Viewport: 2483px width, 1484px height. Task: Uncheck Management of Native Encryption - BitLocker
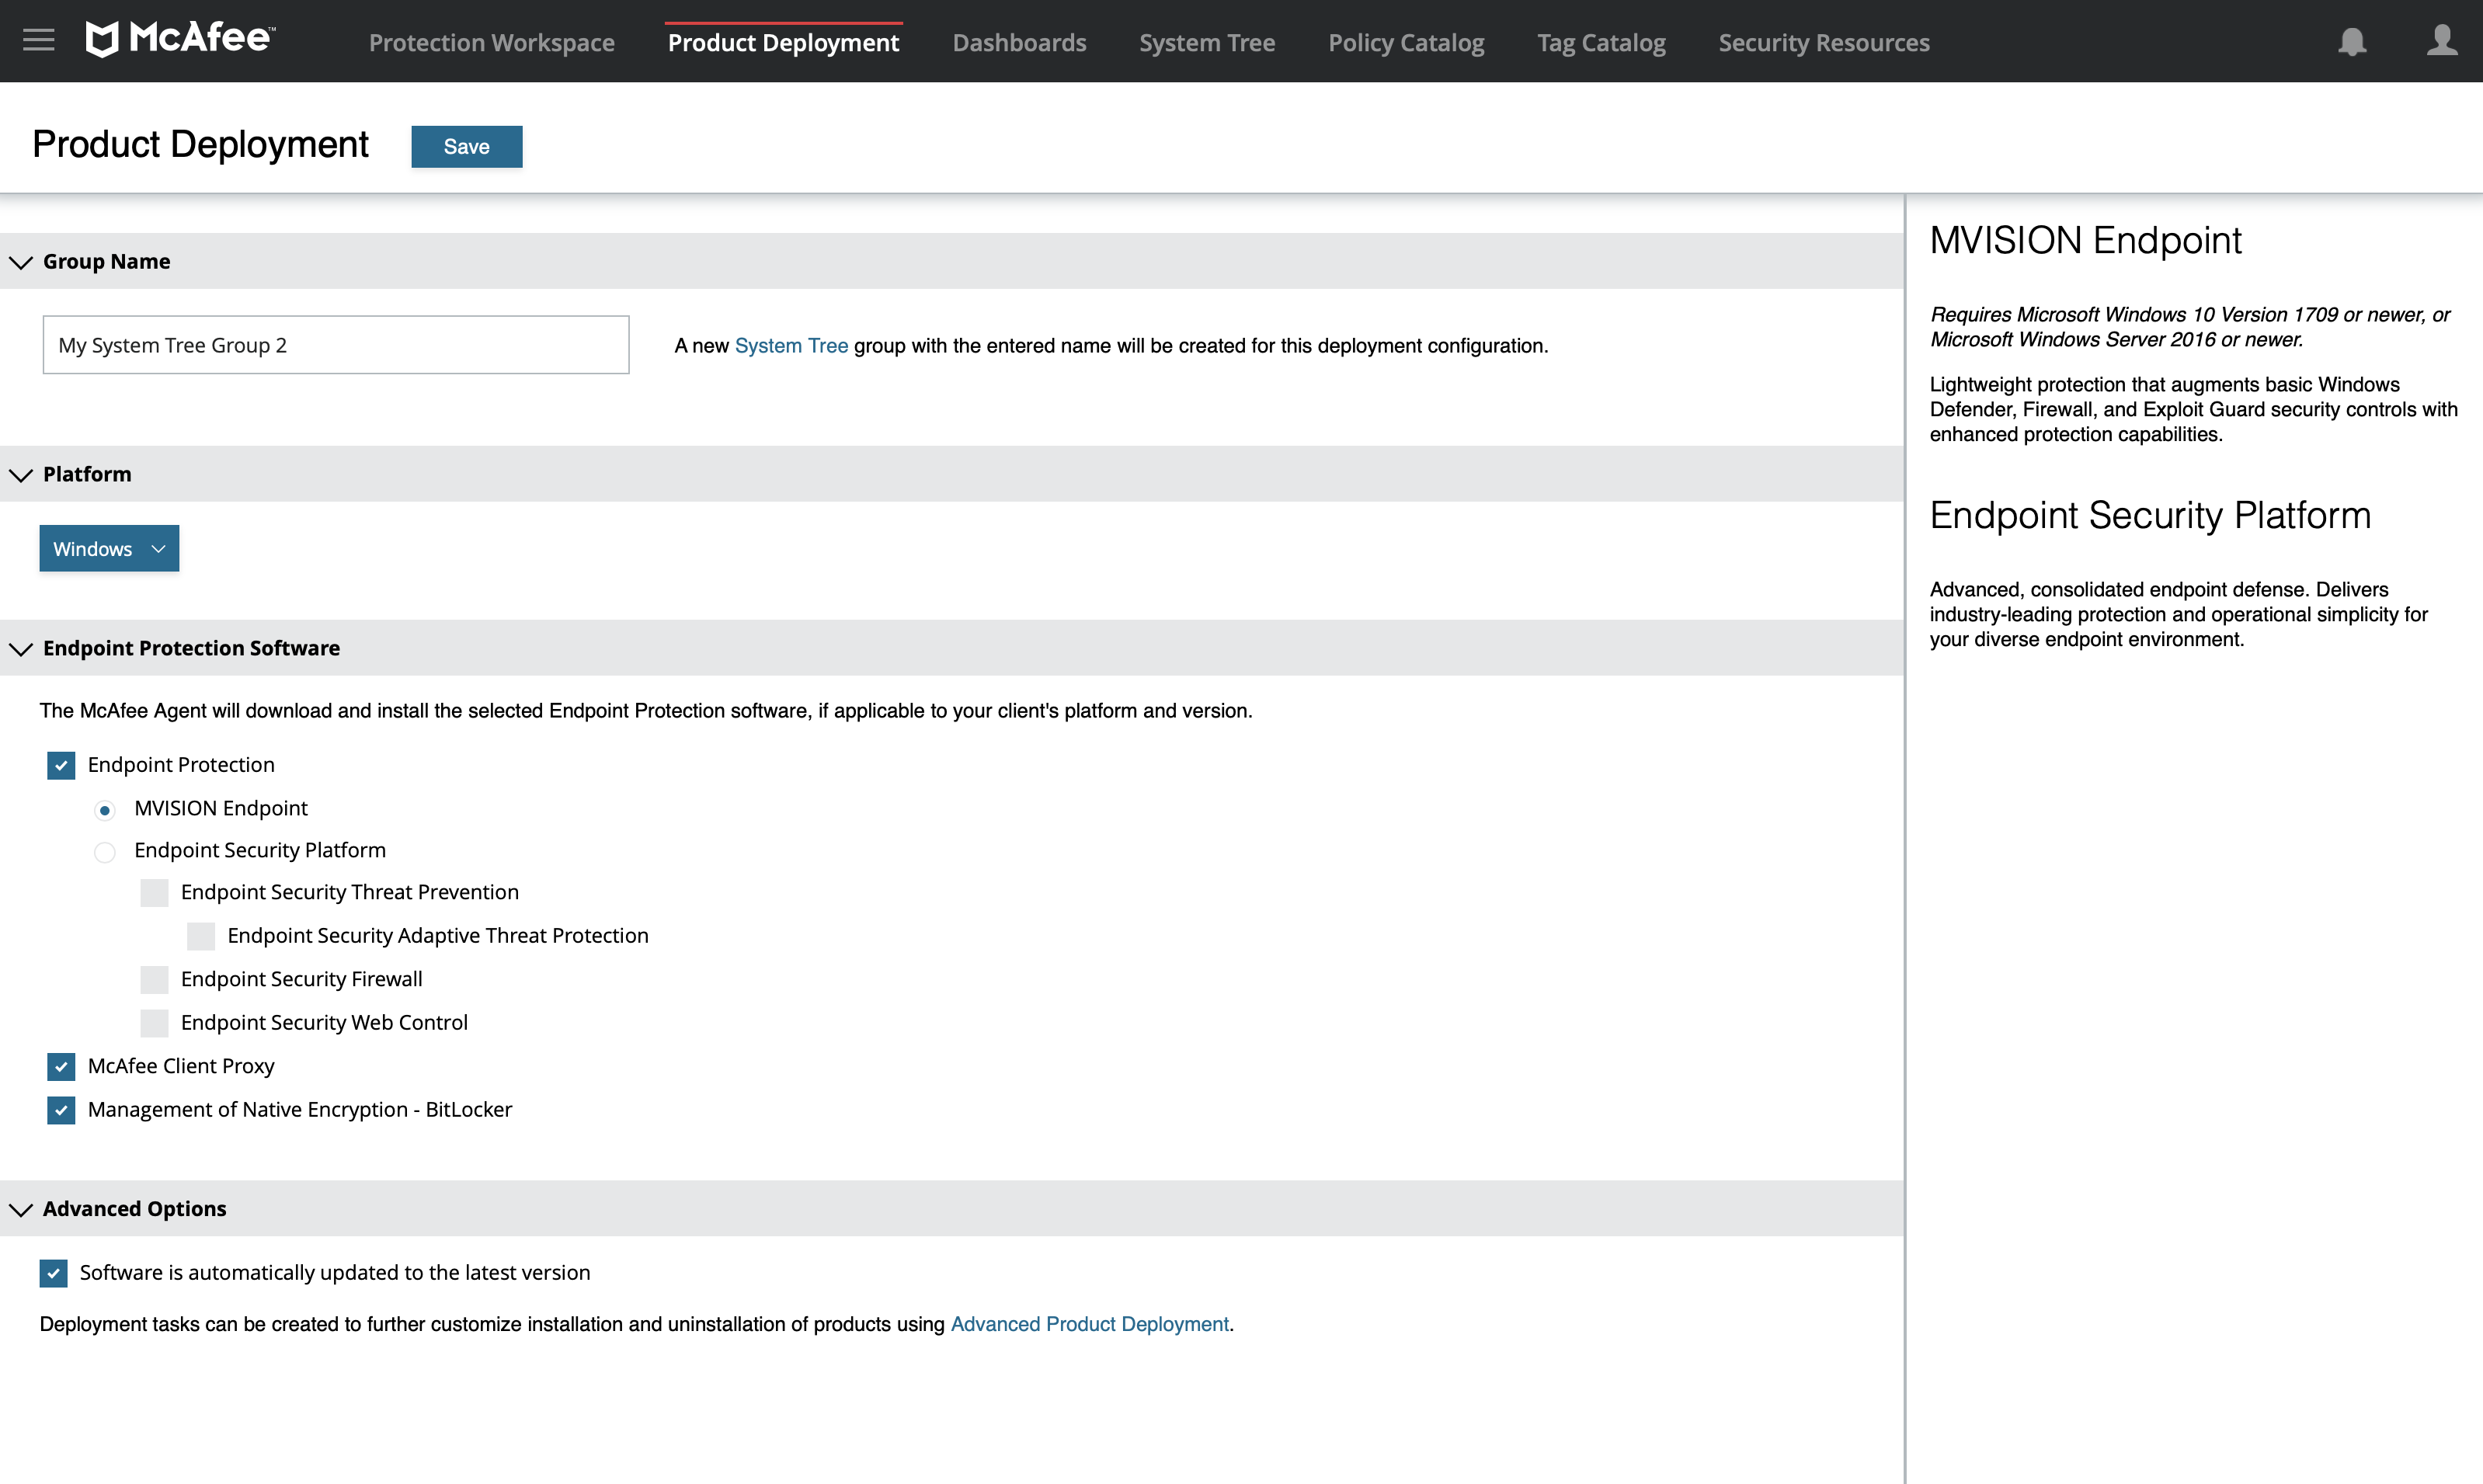(61, 1110)
